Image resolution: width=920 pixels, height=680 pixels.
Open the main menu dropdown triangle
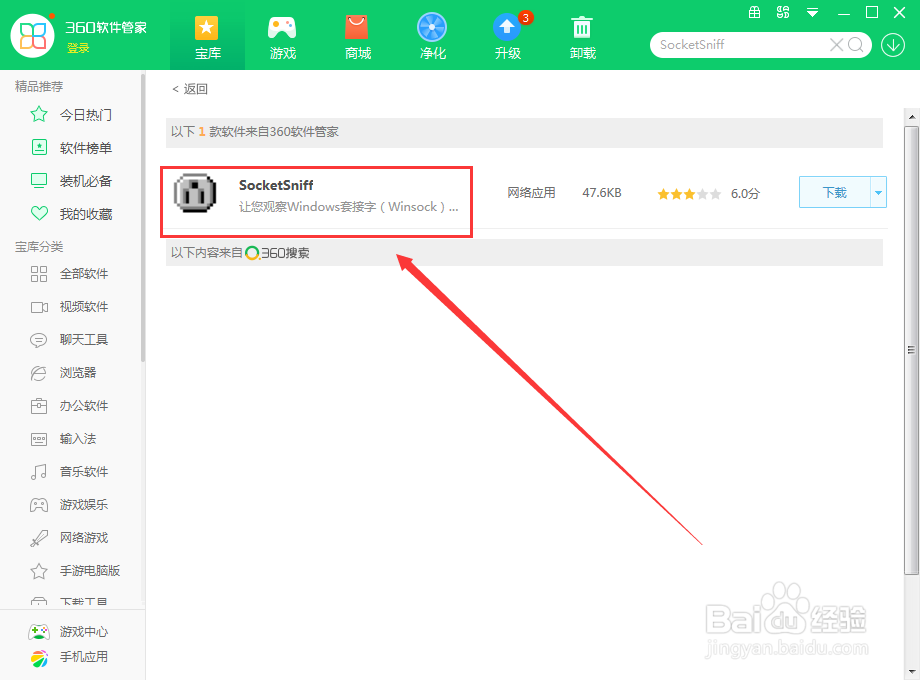812,13
